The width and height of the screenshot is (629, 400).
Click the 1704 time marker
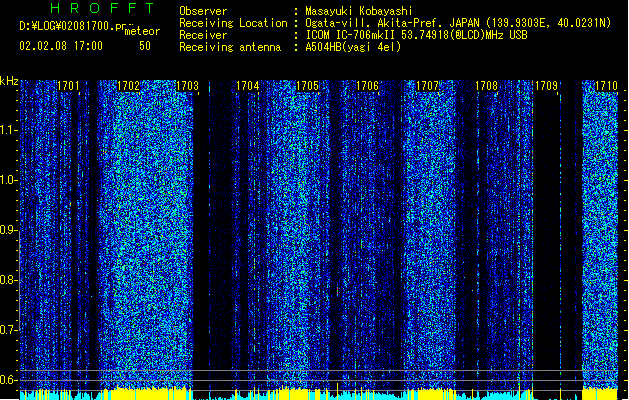pyautogui.click(x=248, y=86)
